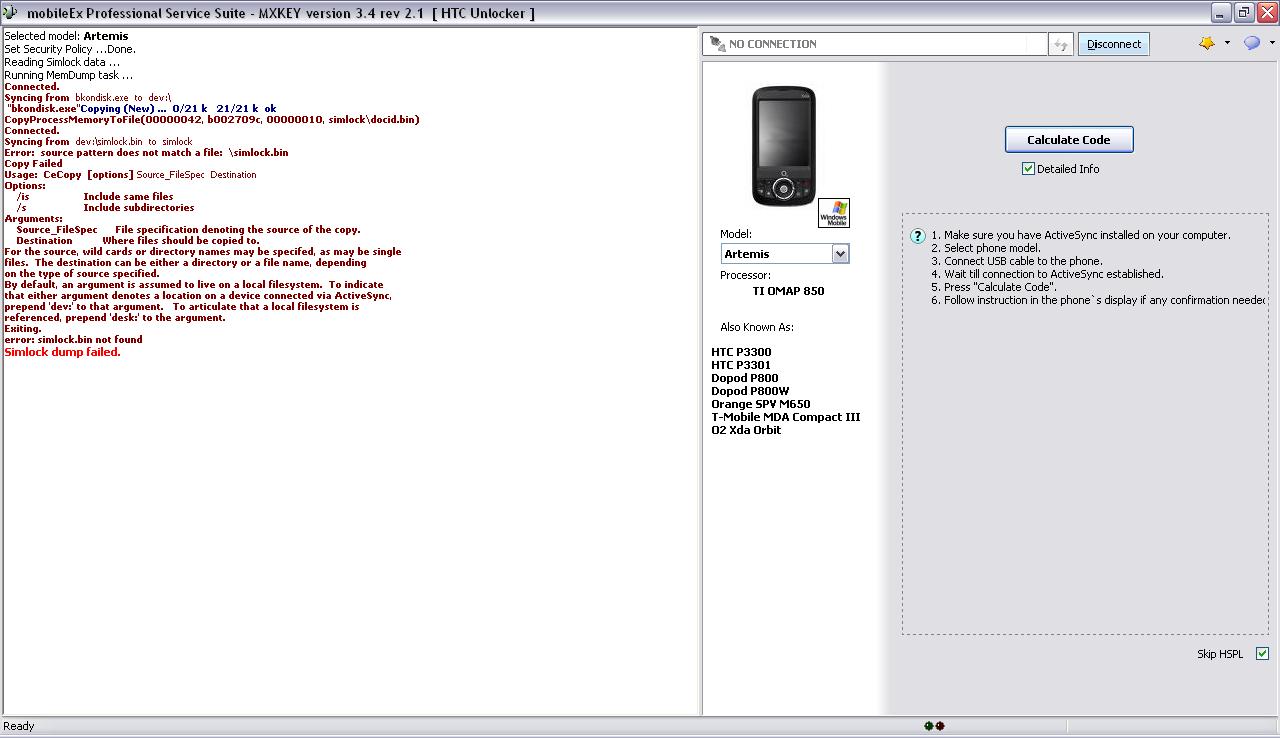1280x738 pixels.
Task: Click the HTC phone thumbnail image
Action: 783,146
